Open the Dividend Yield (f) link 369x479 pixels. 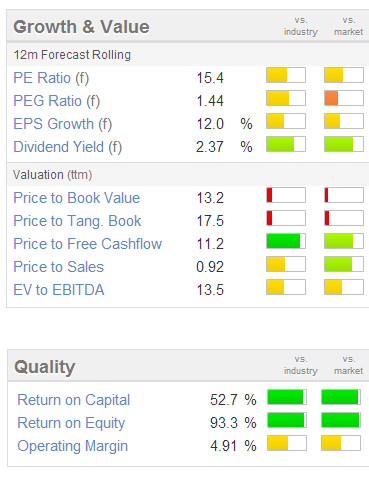click(68, 147)
